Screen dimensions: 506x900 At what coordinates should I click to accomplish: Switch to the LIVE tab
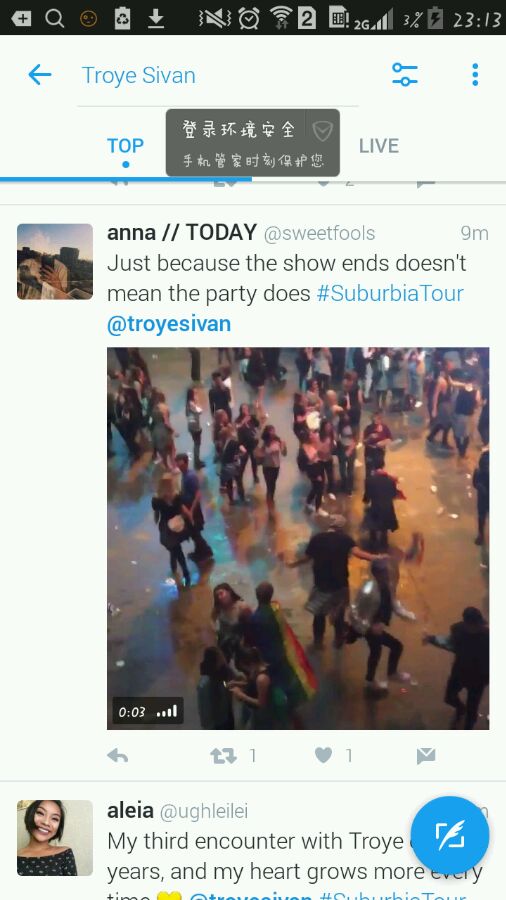coord(379,146)
